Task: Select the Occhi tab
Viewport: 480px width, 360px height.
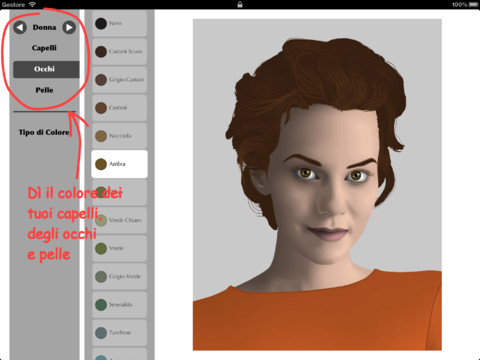Action: pos(46,69)
